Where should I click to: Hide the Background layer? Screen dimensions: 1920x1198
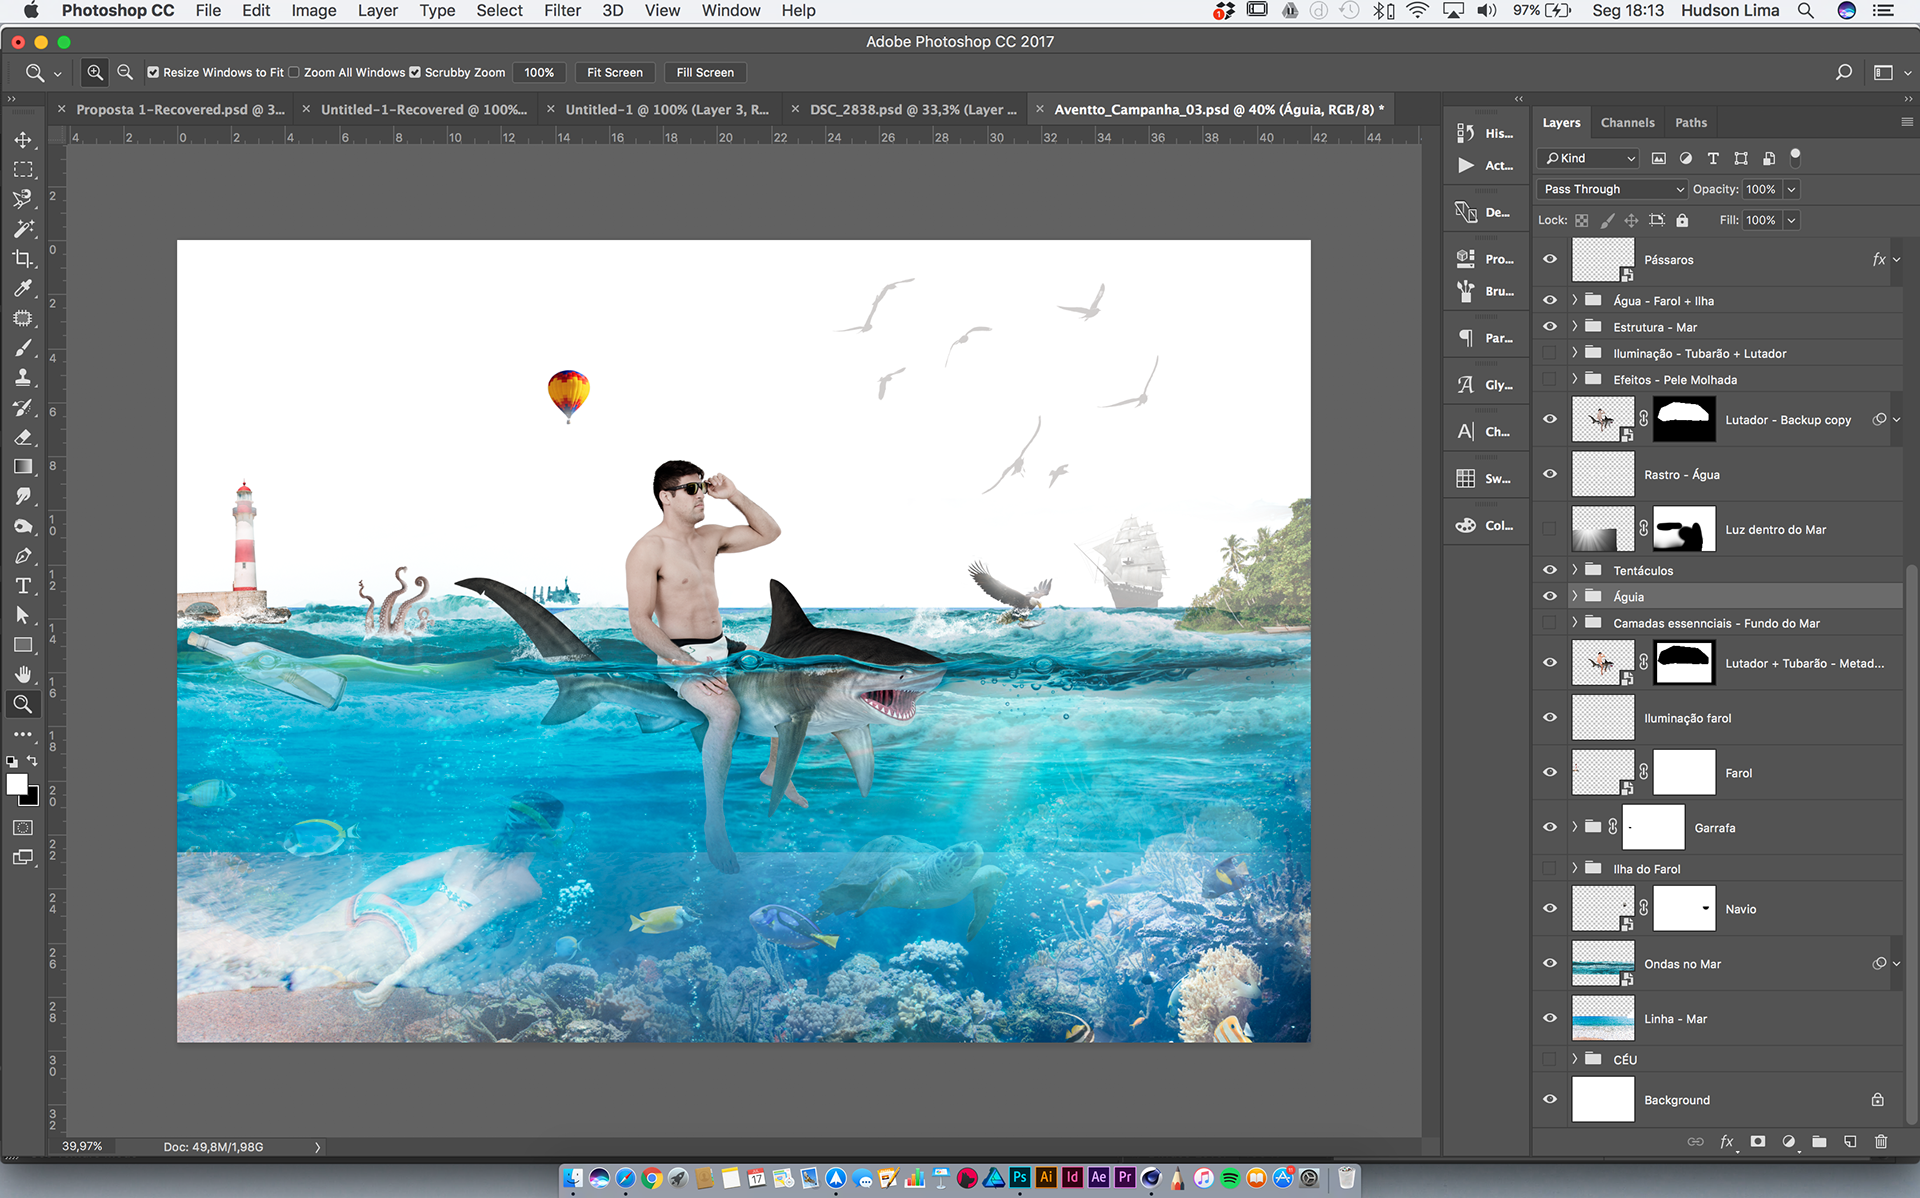1550,1099
